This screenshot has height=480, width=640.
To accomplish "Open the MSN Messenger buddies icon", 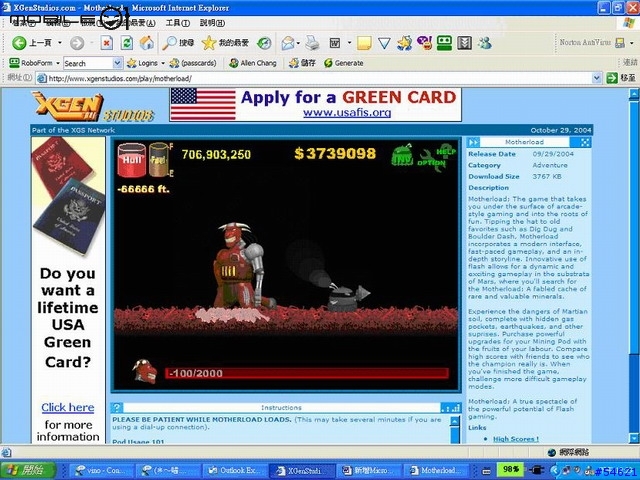I will (485, 43).
